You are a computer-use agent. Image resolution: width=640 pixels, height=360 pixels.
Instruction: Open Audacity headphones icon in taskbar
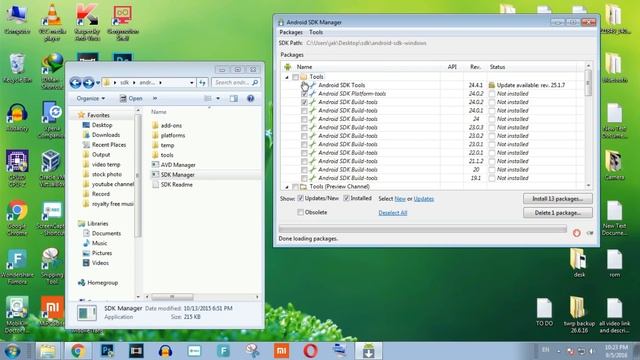(165, 351)
